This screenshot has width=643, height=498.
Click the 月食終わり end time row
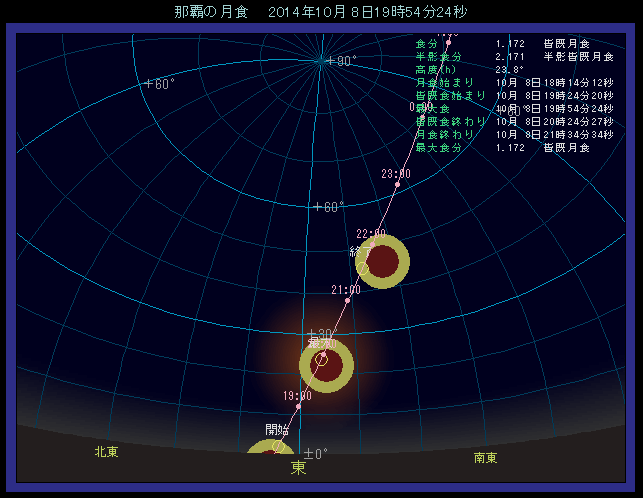coord(502,134)
